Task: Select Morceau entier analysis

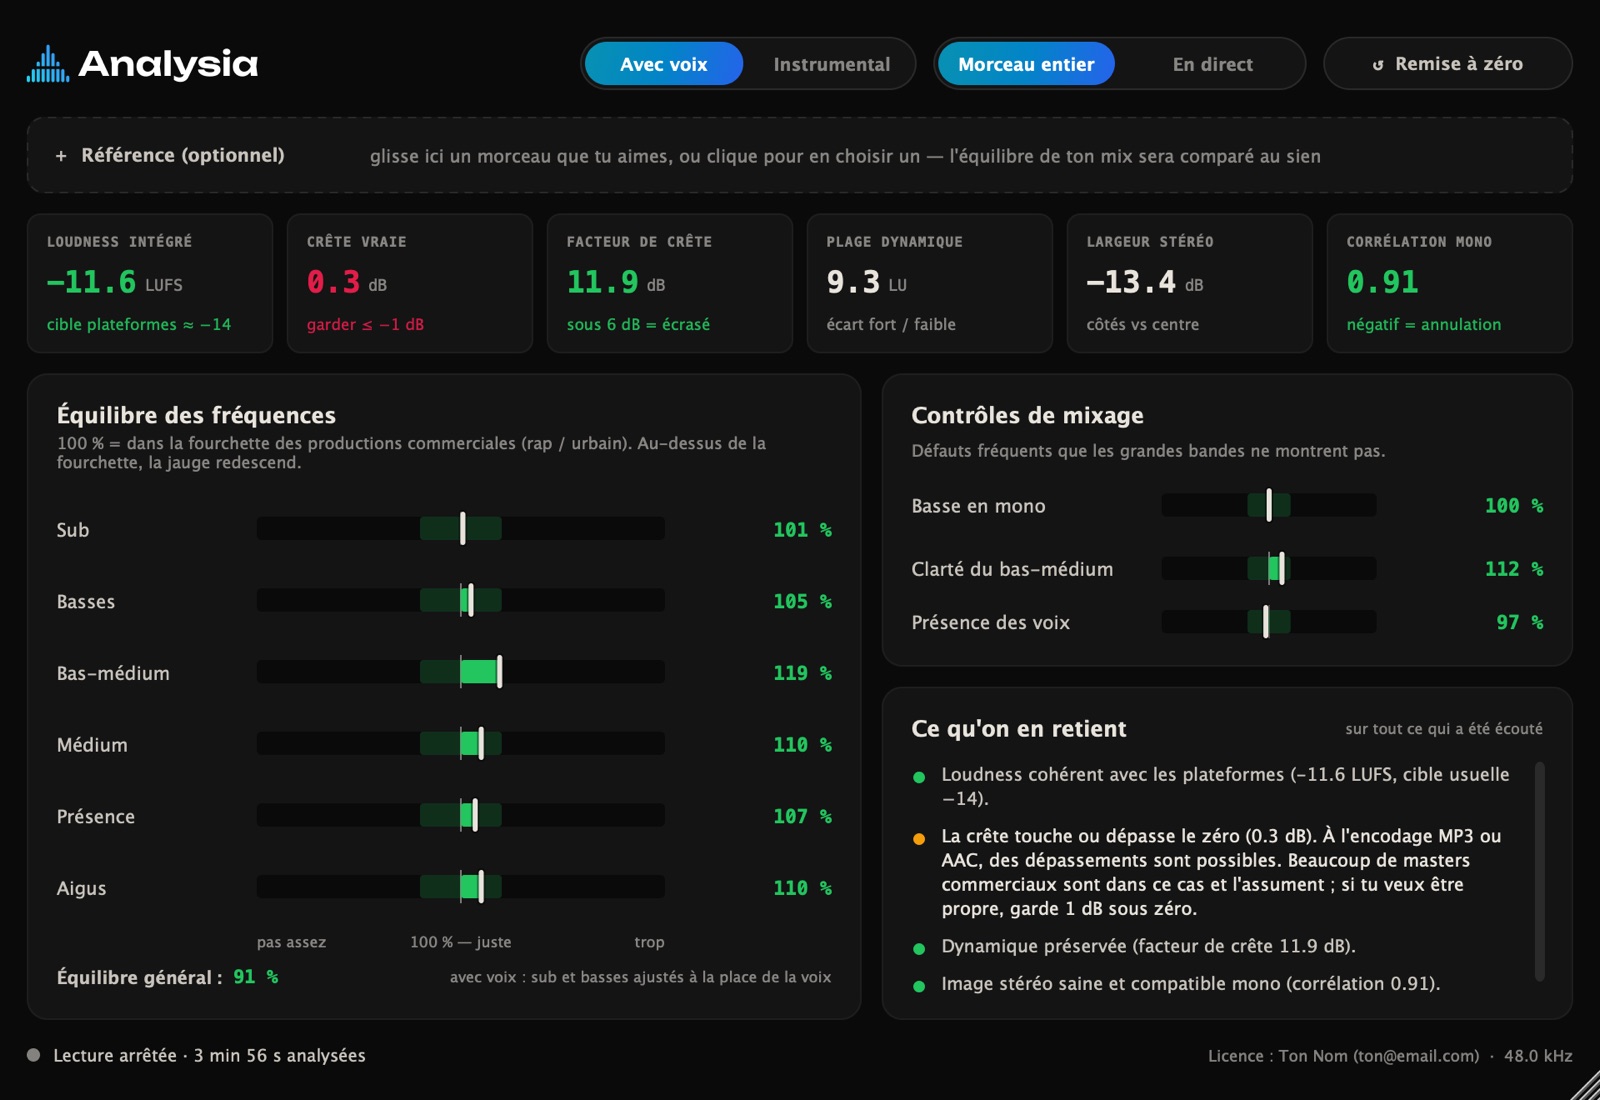Action: point(1026,64)
